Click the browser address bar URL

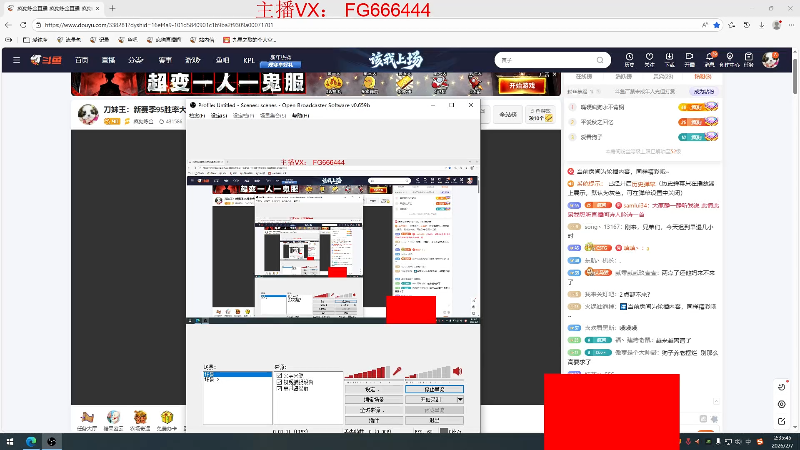pos(158,24)
